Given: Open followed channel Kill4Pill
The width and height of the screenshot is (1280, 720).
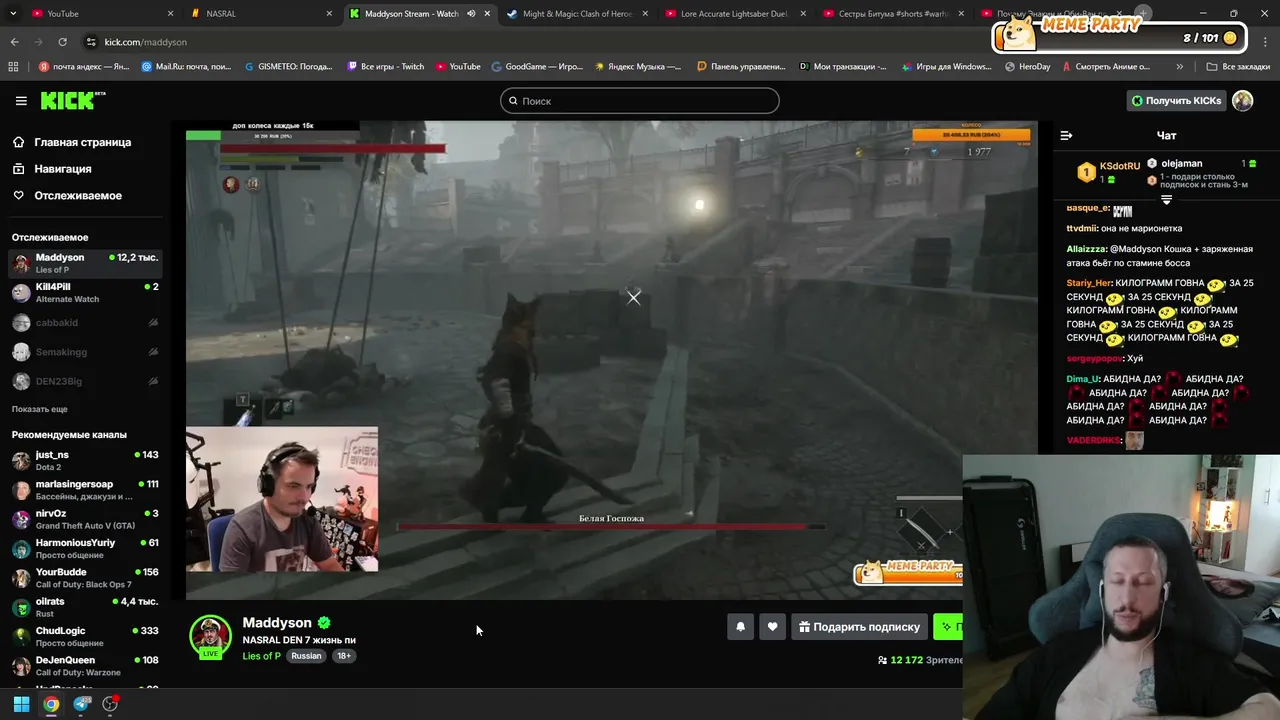Looking at the screenshot, I should click(x=85, y=292).
